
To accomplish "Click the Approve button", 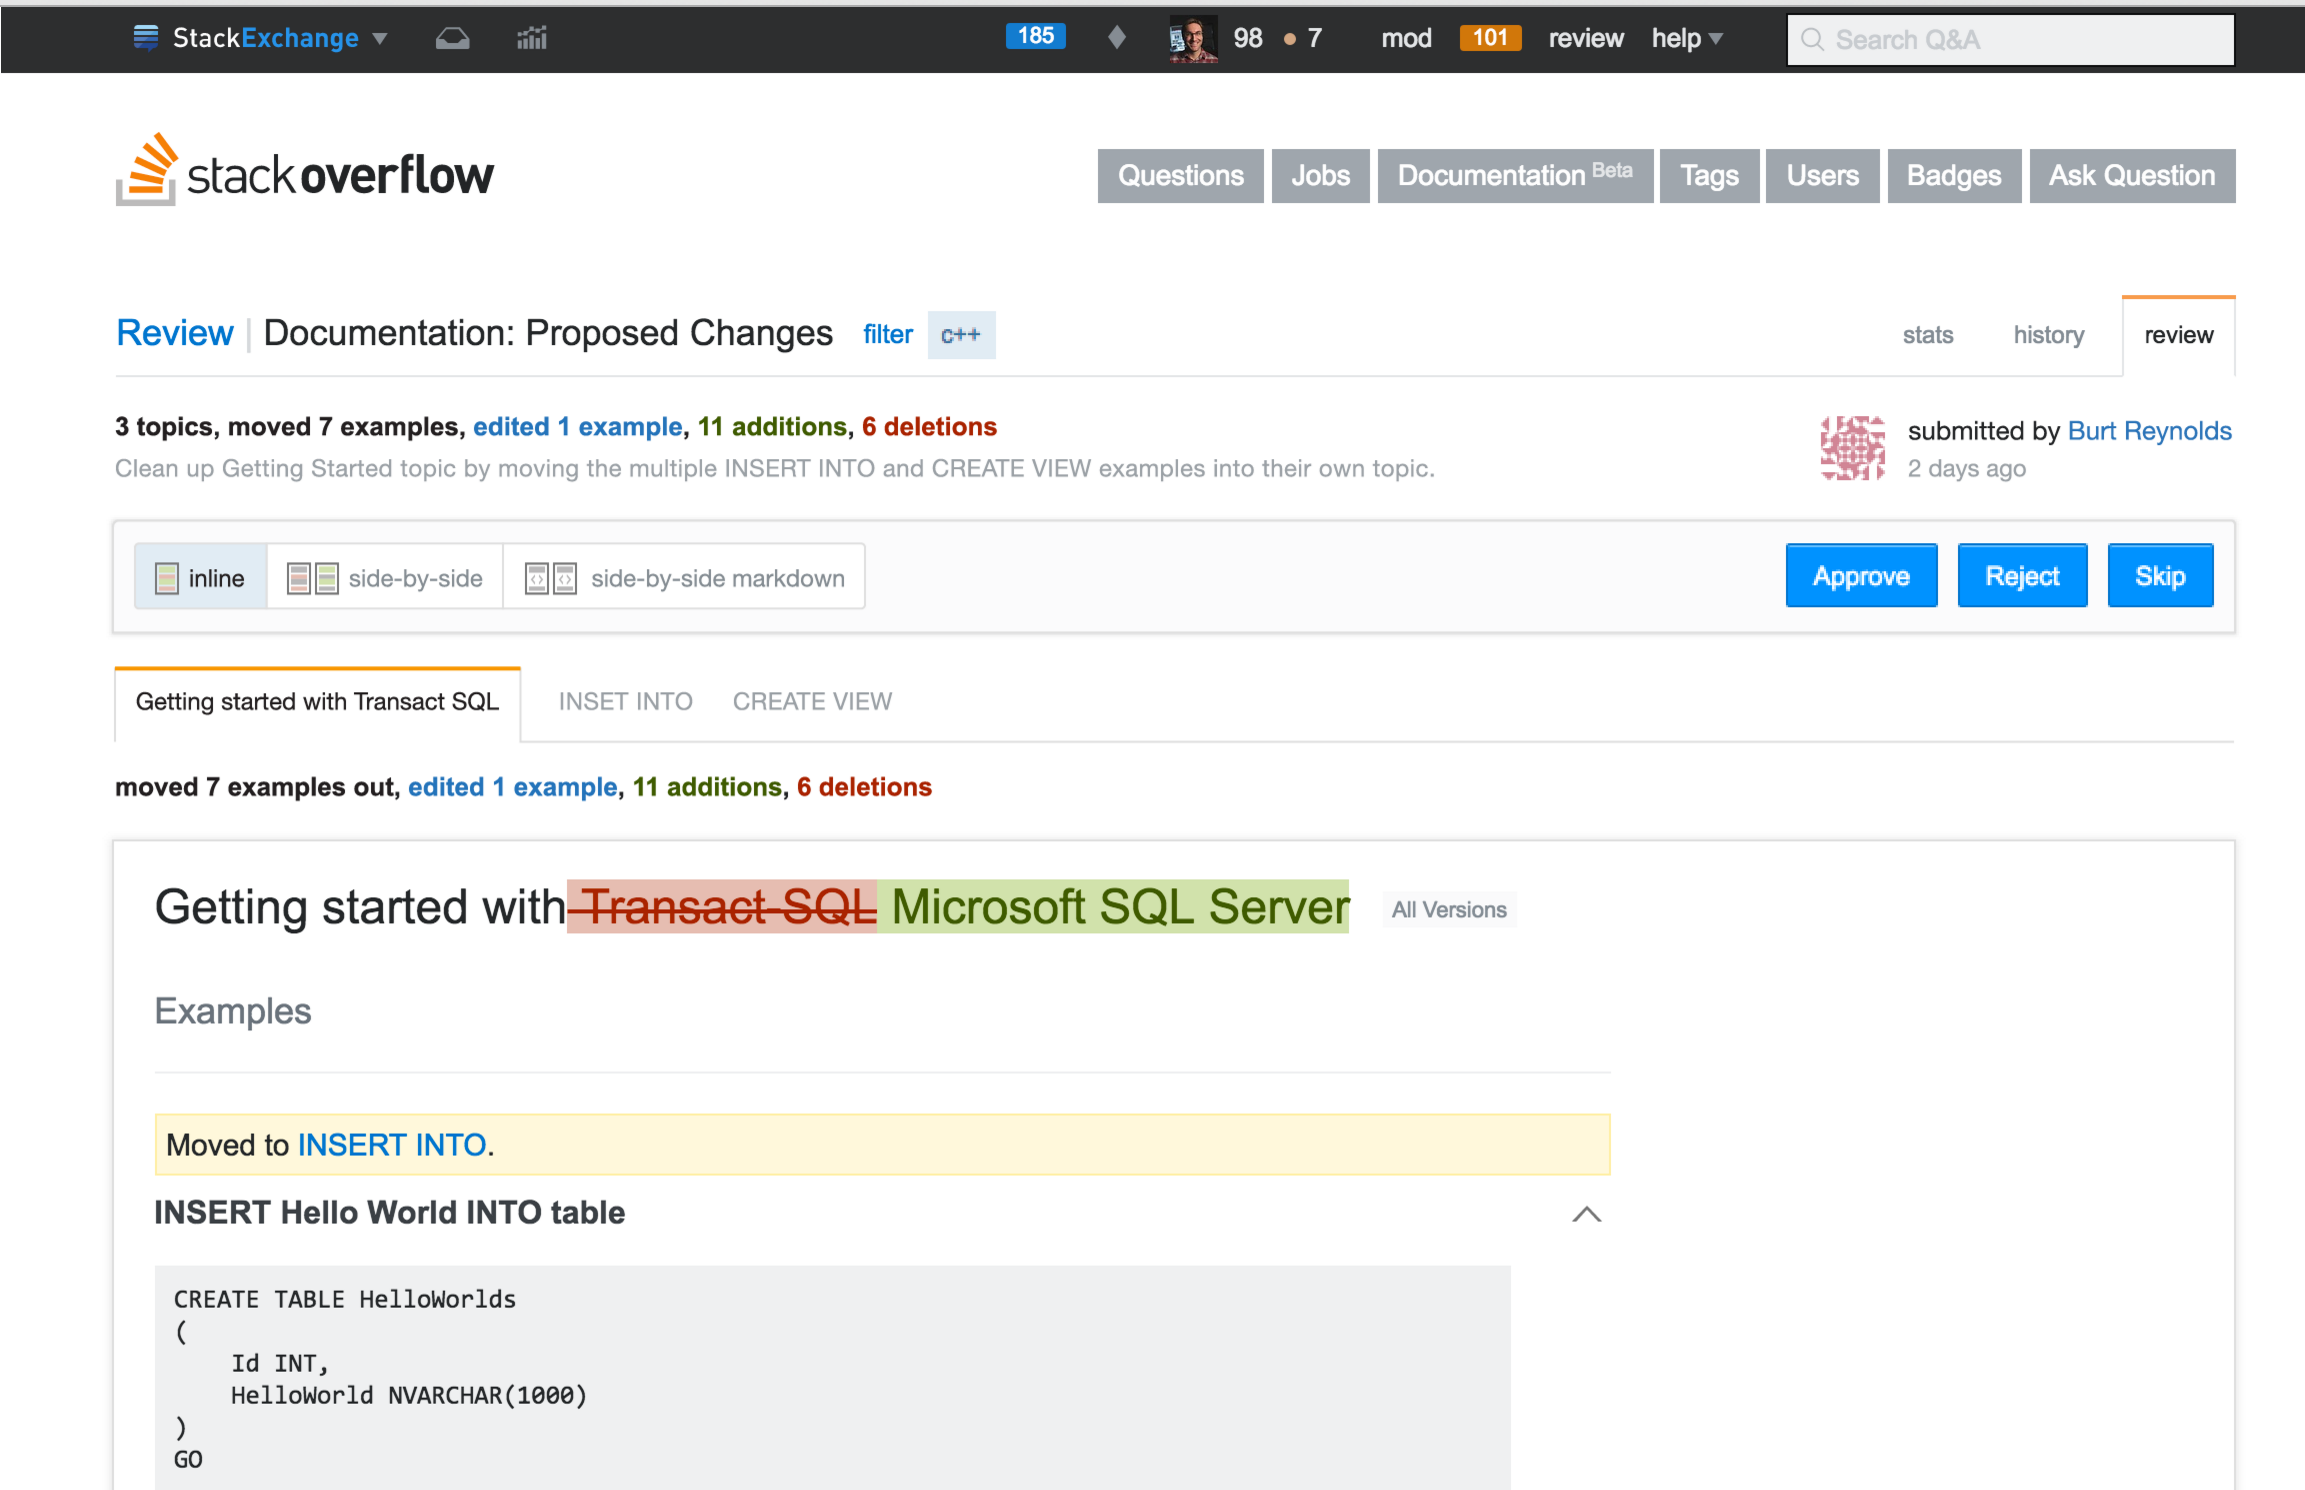I will point(1860,576).
